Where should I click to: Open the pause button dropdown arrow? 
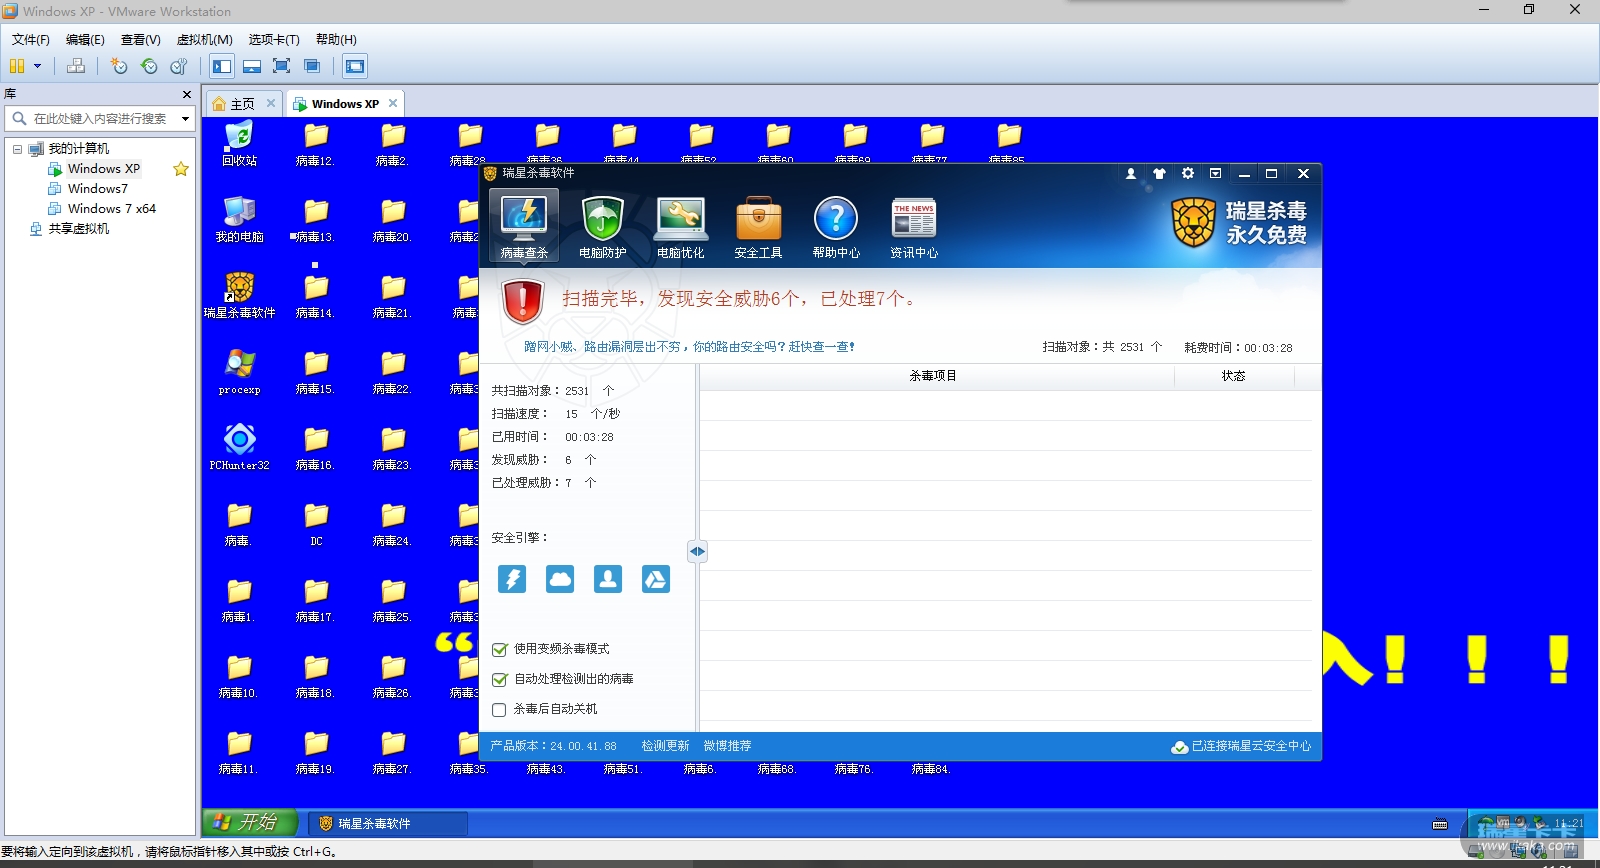tap(38, 66)
